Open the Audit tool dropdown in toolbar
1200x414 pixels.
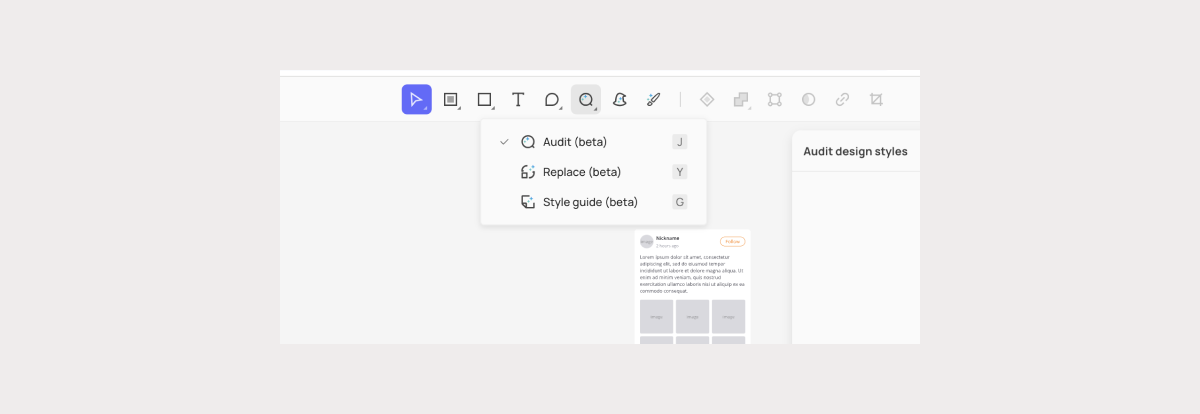click(586, 99)
